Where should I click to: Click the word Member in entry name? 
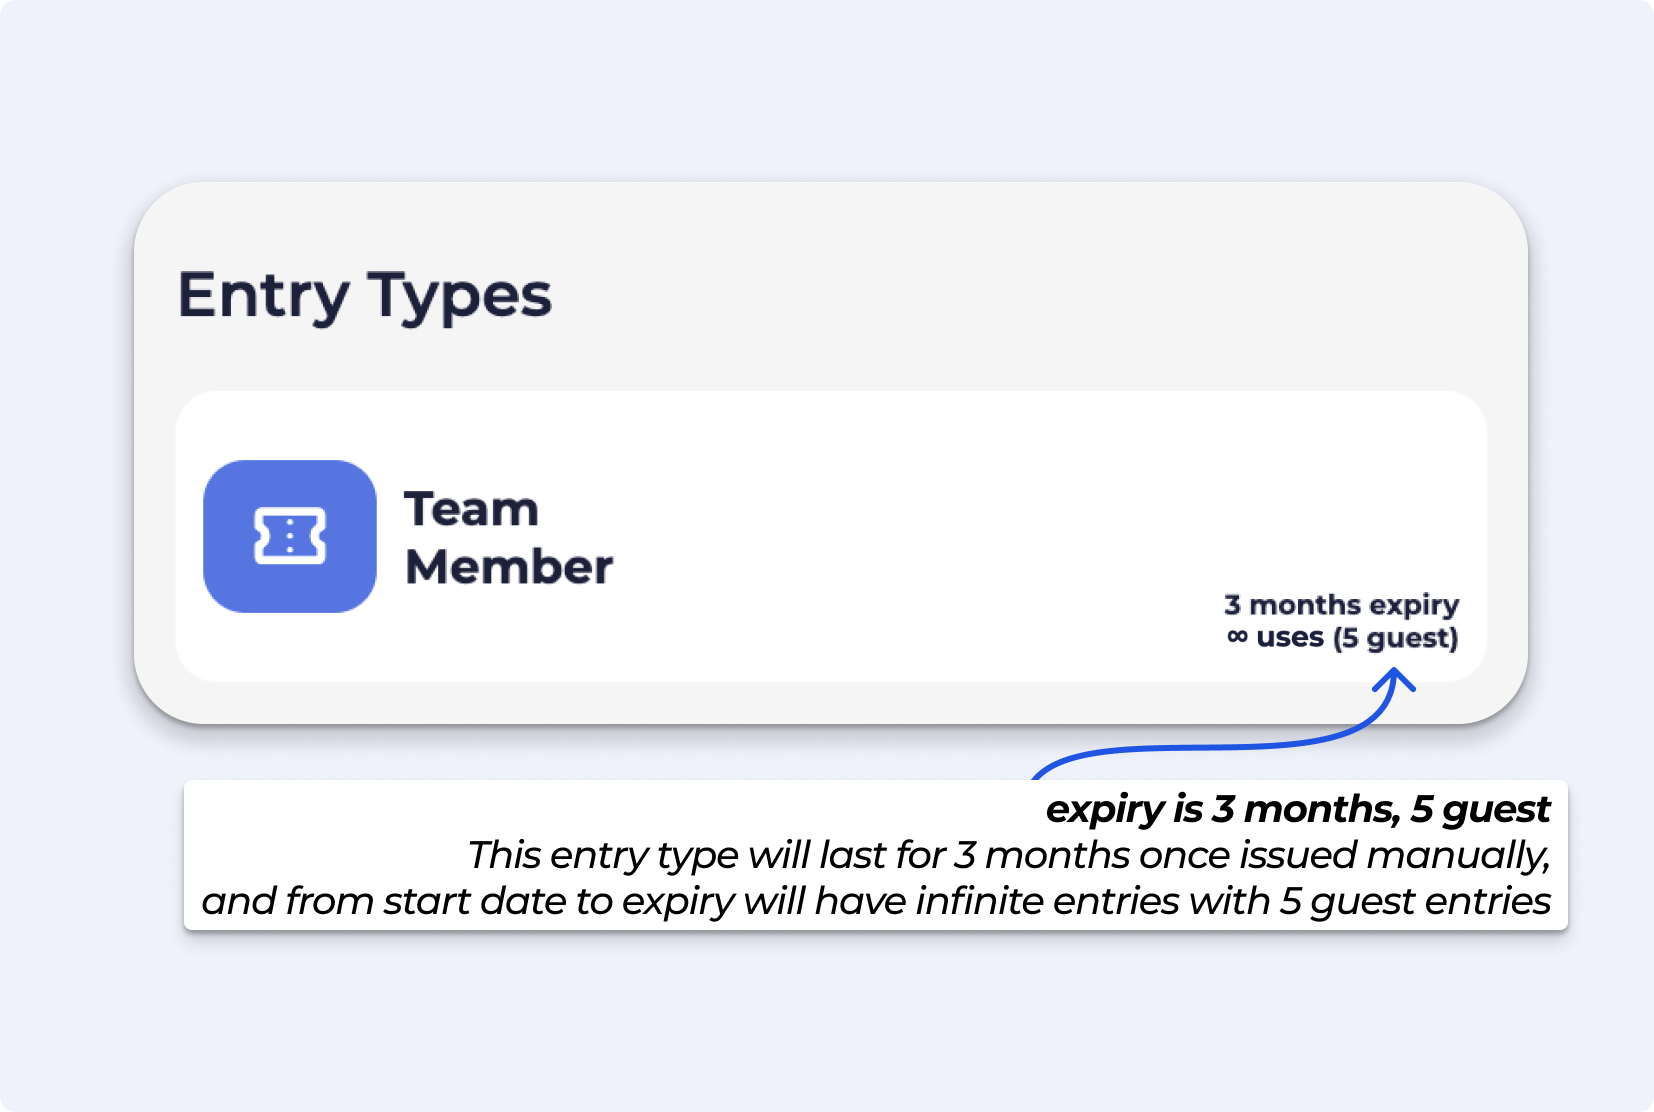point(508,567)
